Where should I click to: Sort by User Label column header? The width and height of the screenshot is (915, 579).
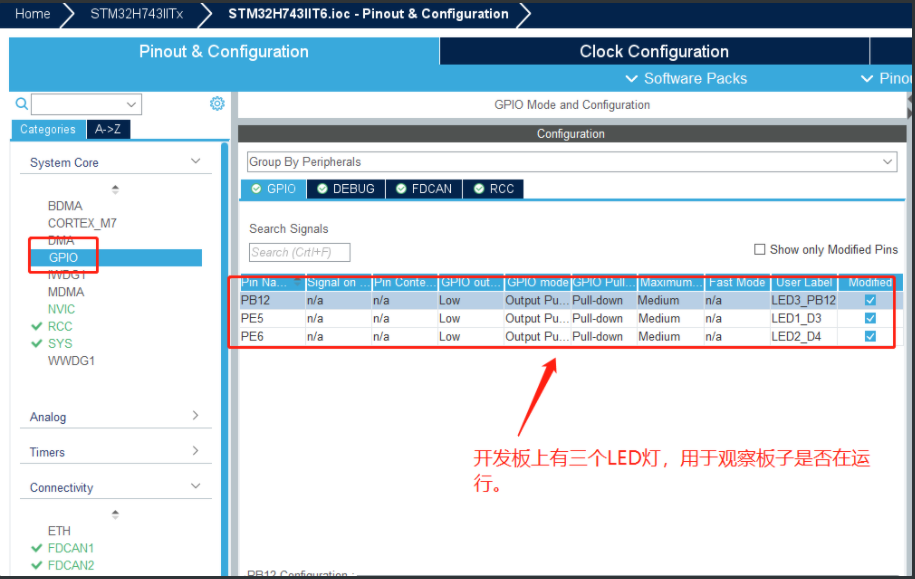804,282
